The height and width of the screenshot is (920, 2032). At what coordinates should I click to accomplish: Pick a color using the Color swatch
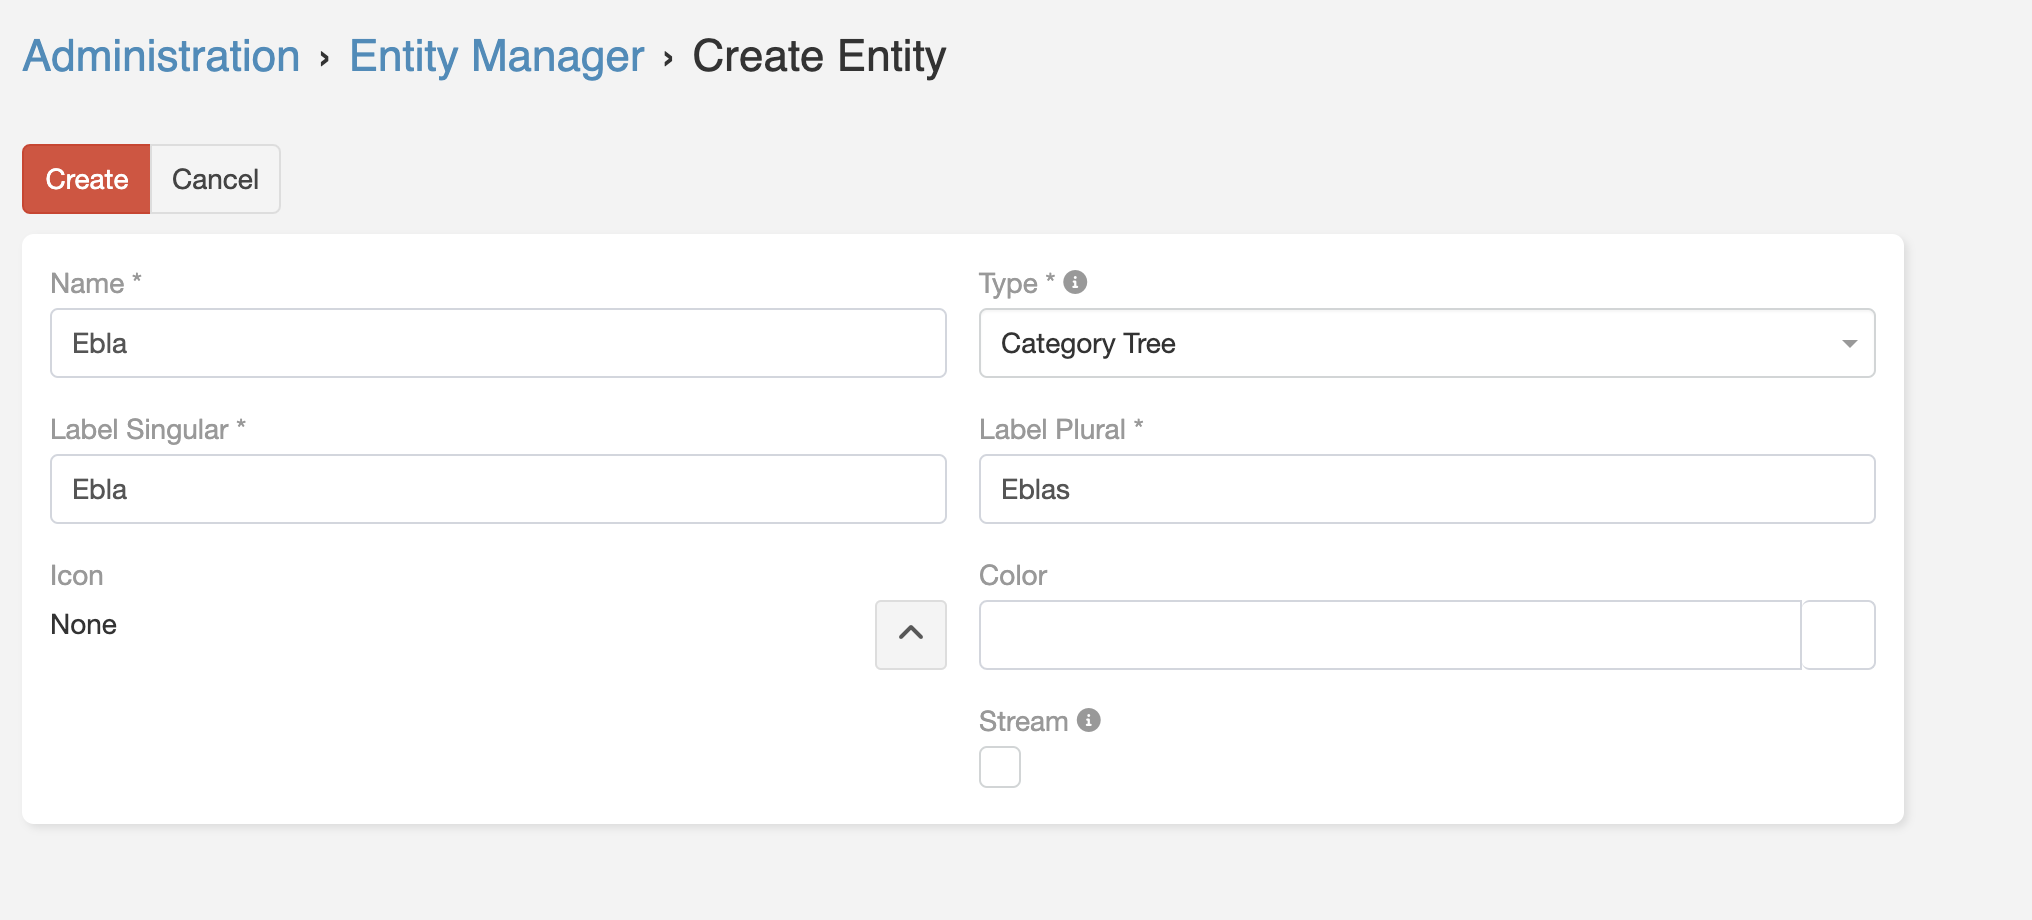point(1838,634)
